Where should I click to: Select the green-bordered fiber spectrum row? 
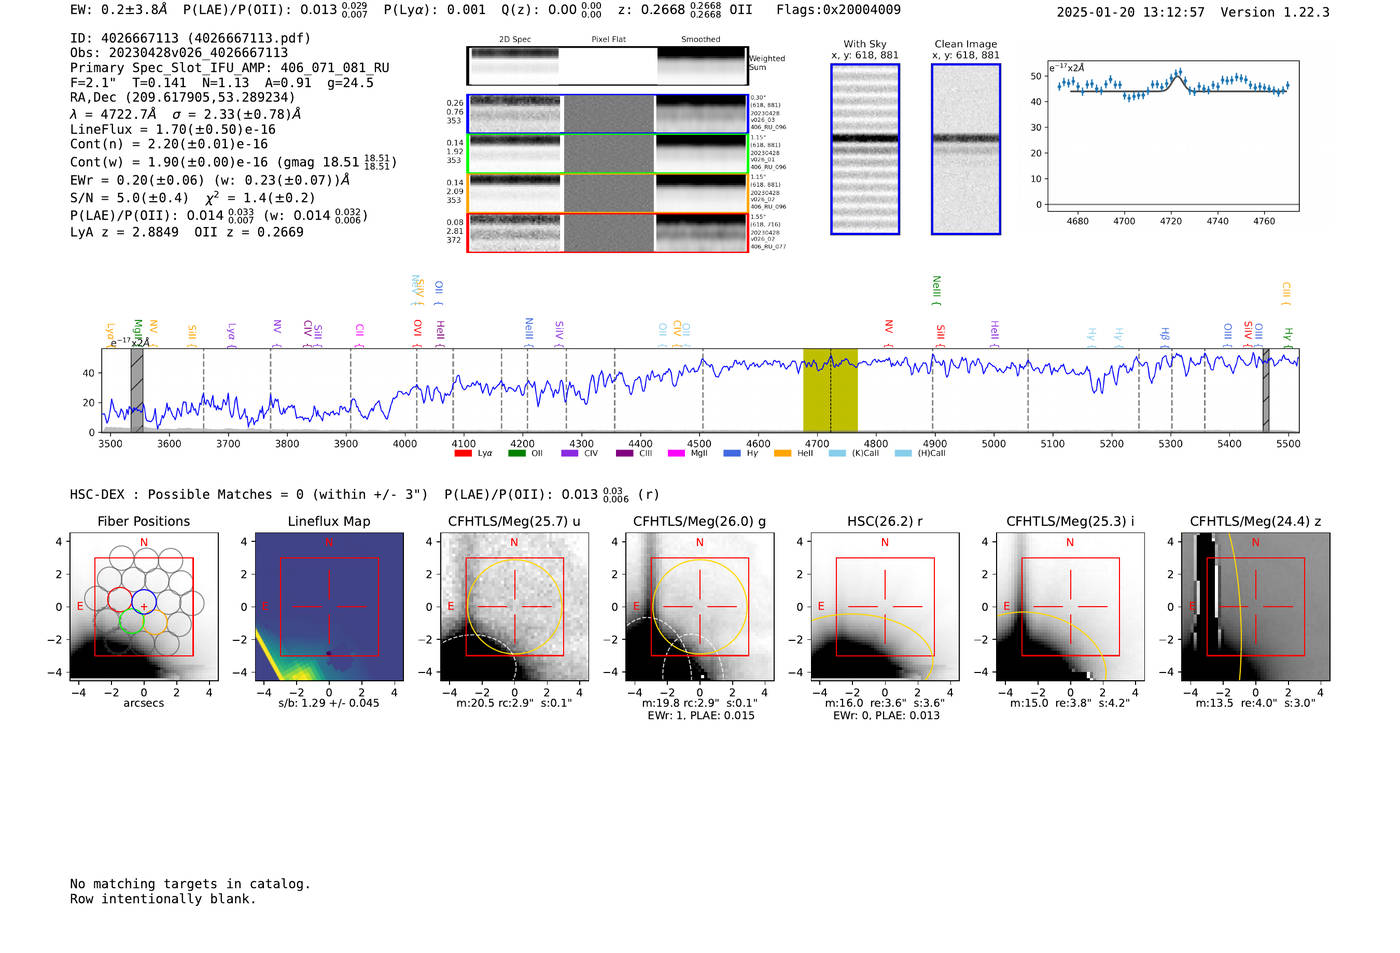(x=607, y=153)
